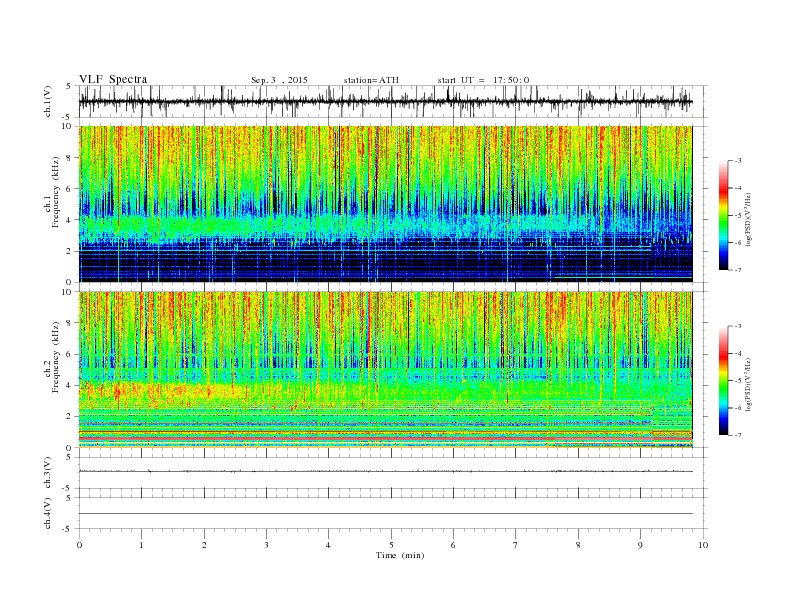Click the time axis tick label "9"

[640, 545]
